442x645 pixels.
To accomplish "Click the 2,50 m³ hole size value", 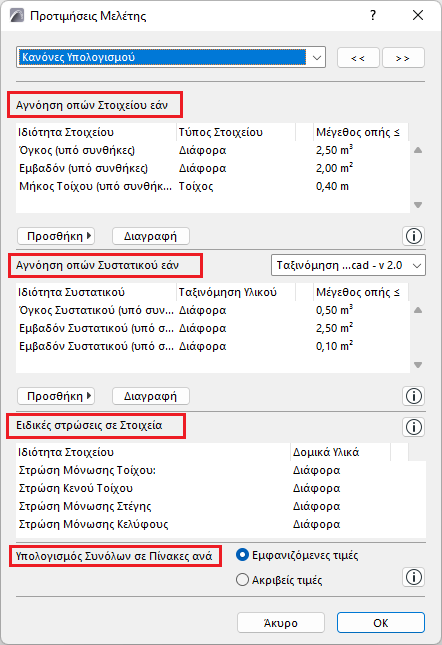I will (x=334, y=151).
